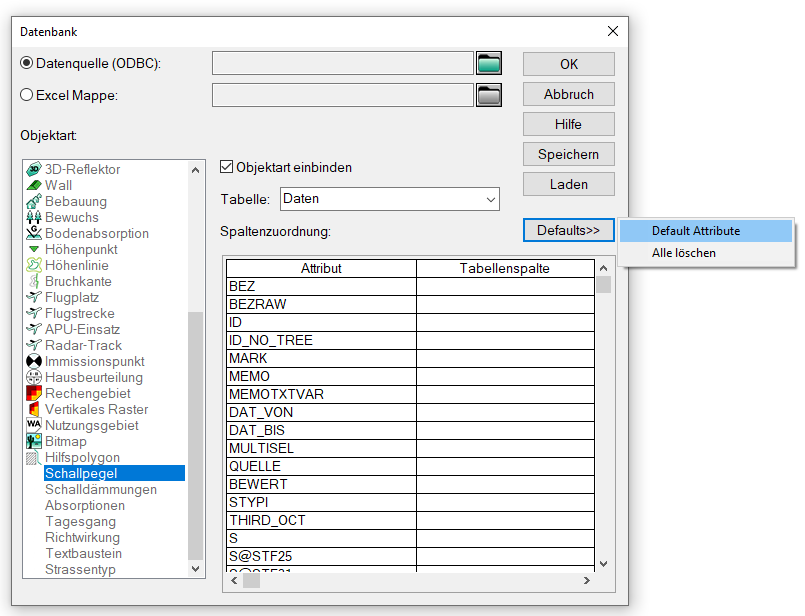This screenshot has height=616, width=805.
Task: Click the Flugstrecke airplane icon
Action: pyautogui.click(x=34, y=313)
